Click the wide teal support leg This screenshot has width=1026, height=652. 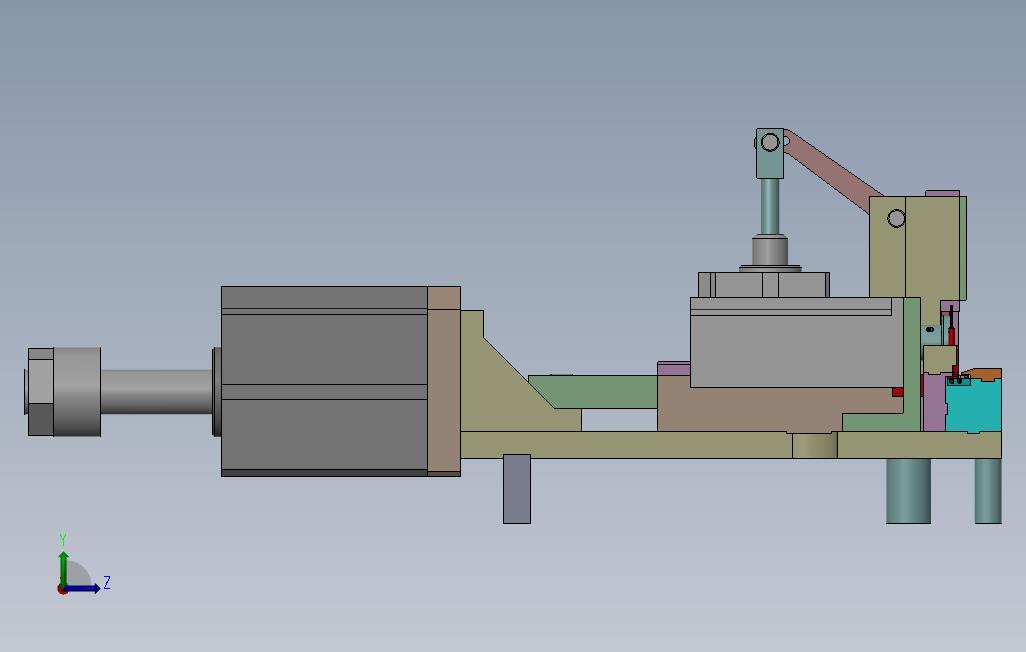(908, 491)
